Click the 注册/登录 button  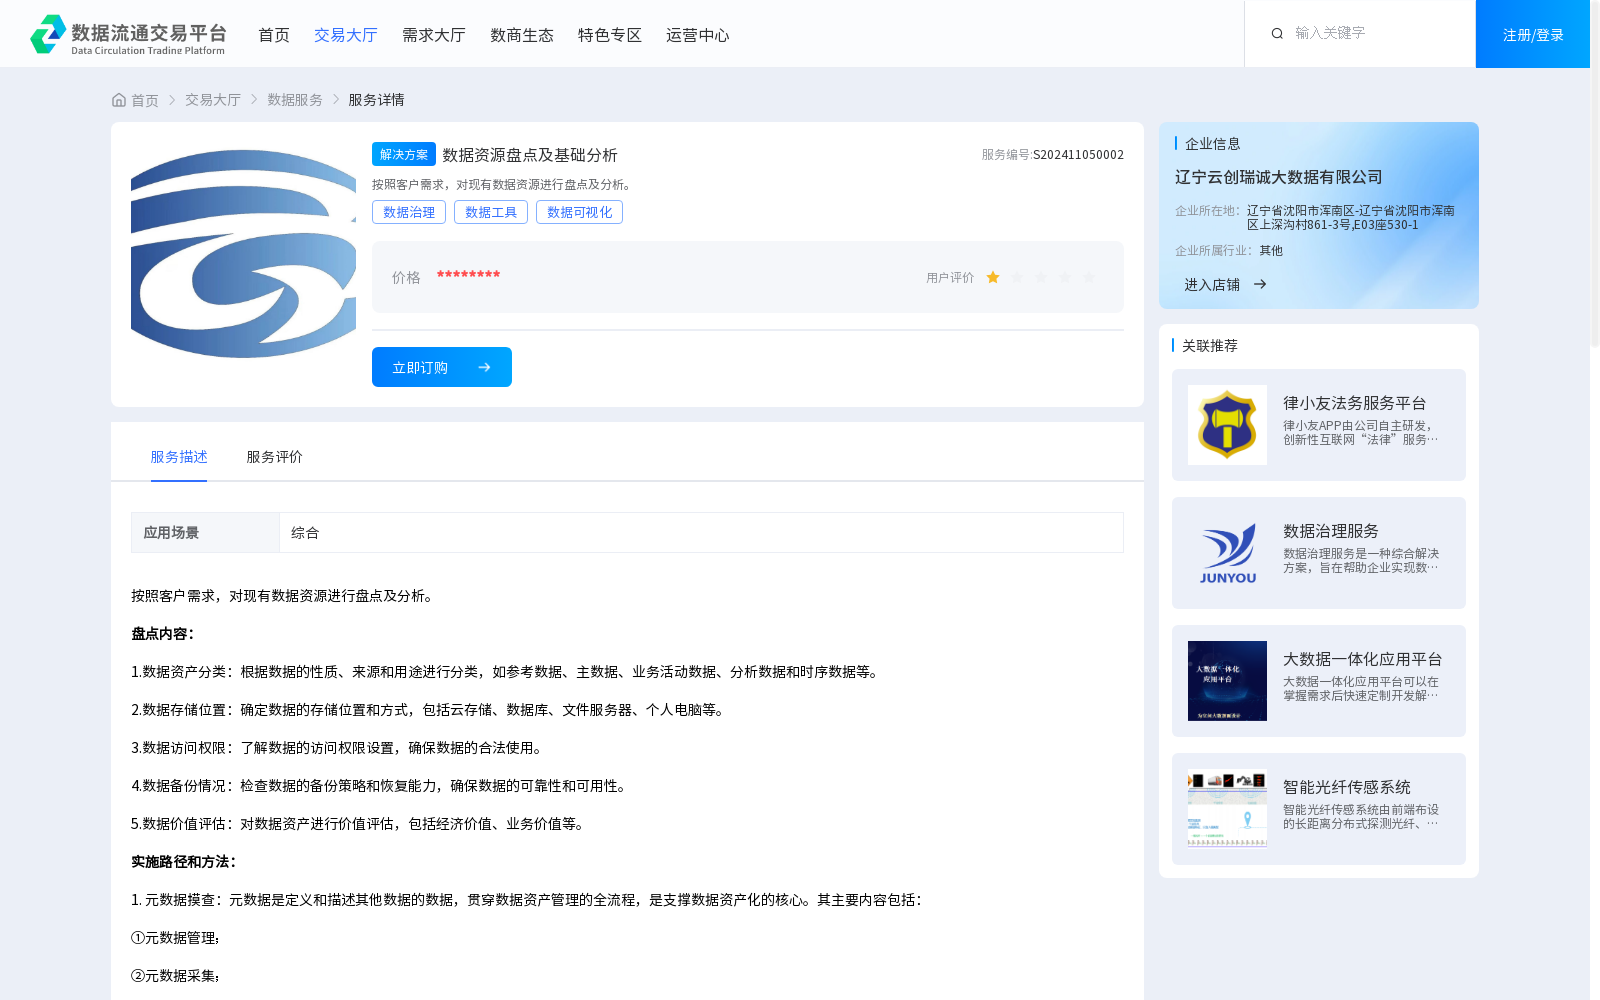[x=1533, y=34]
